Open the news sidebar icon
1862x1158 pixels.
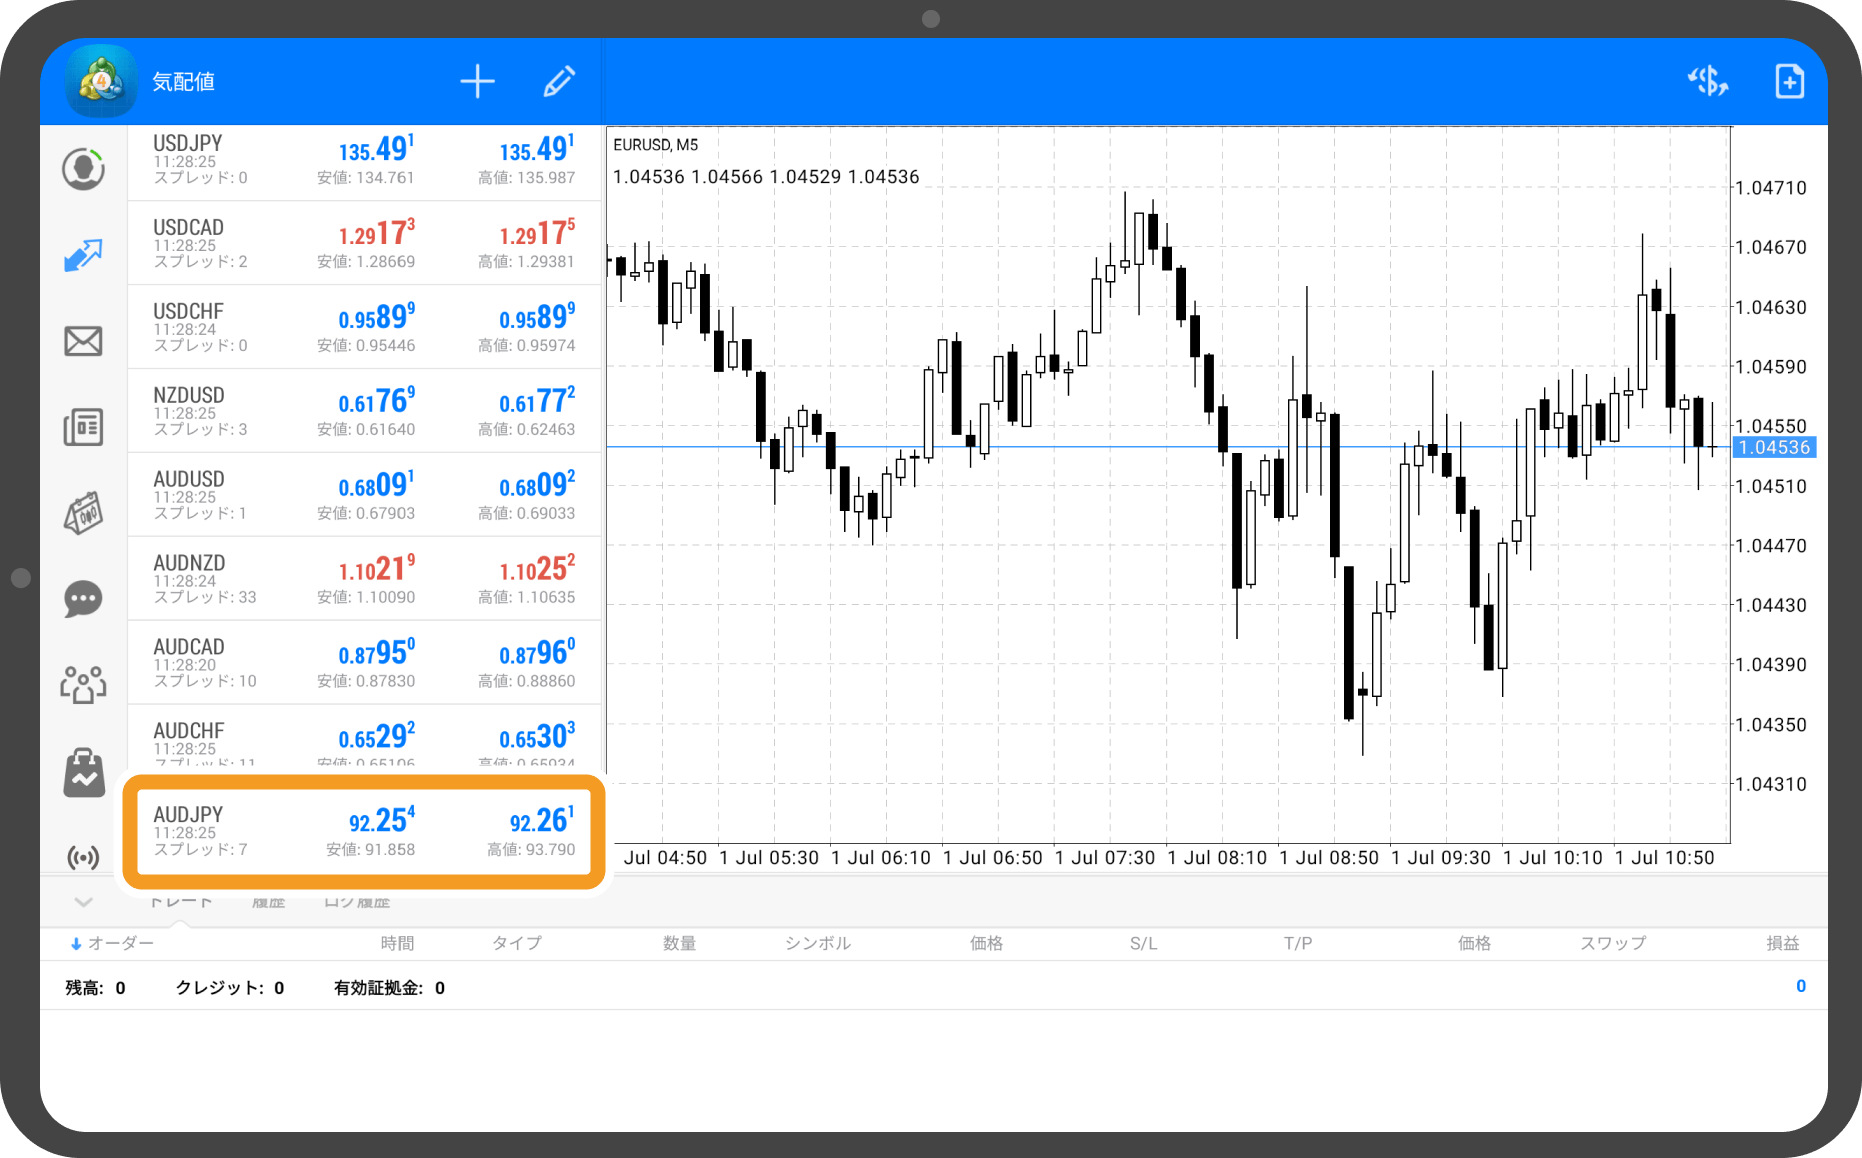(83, 427)
